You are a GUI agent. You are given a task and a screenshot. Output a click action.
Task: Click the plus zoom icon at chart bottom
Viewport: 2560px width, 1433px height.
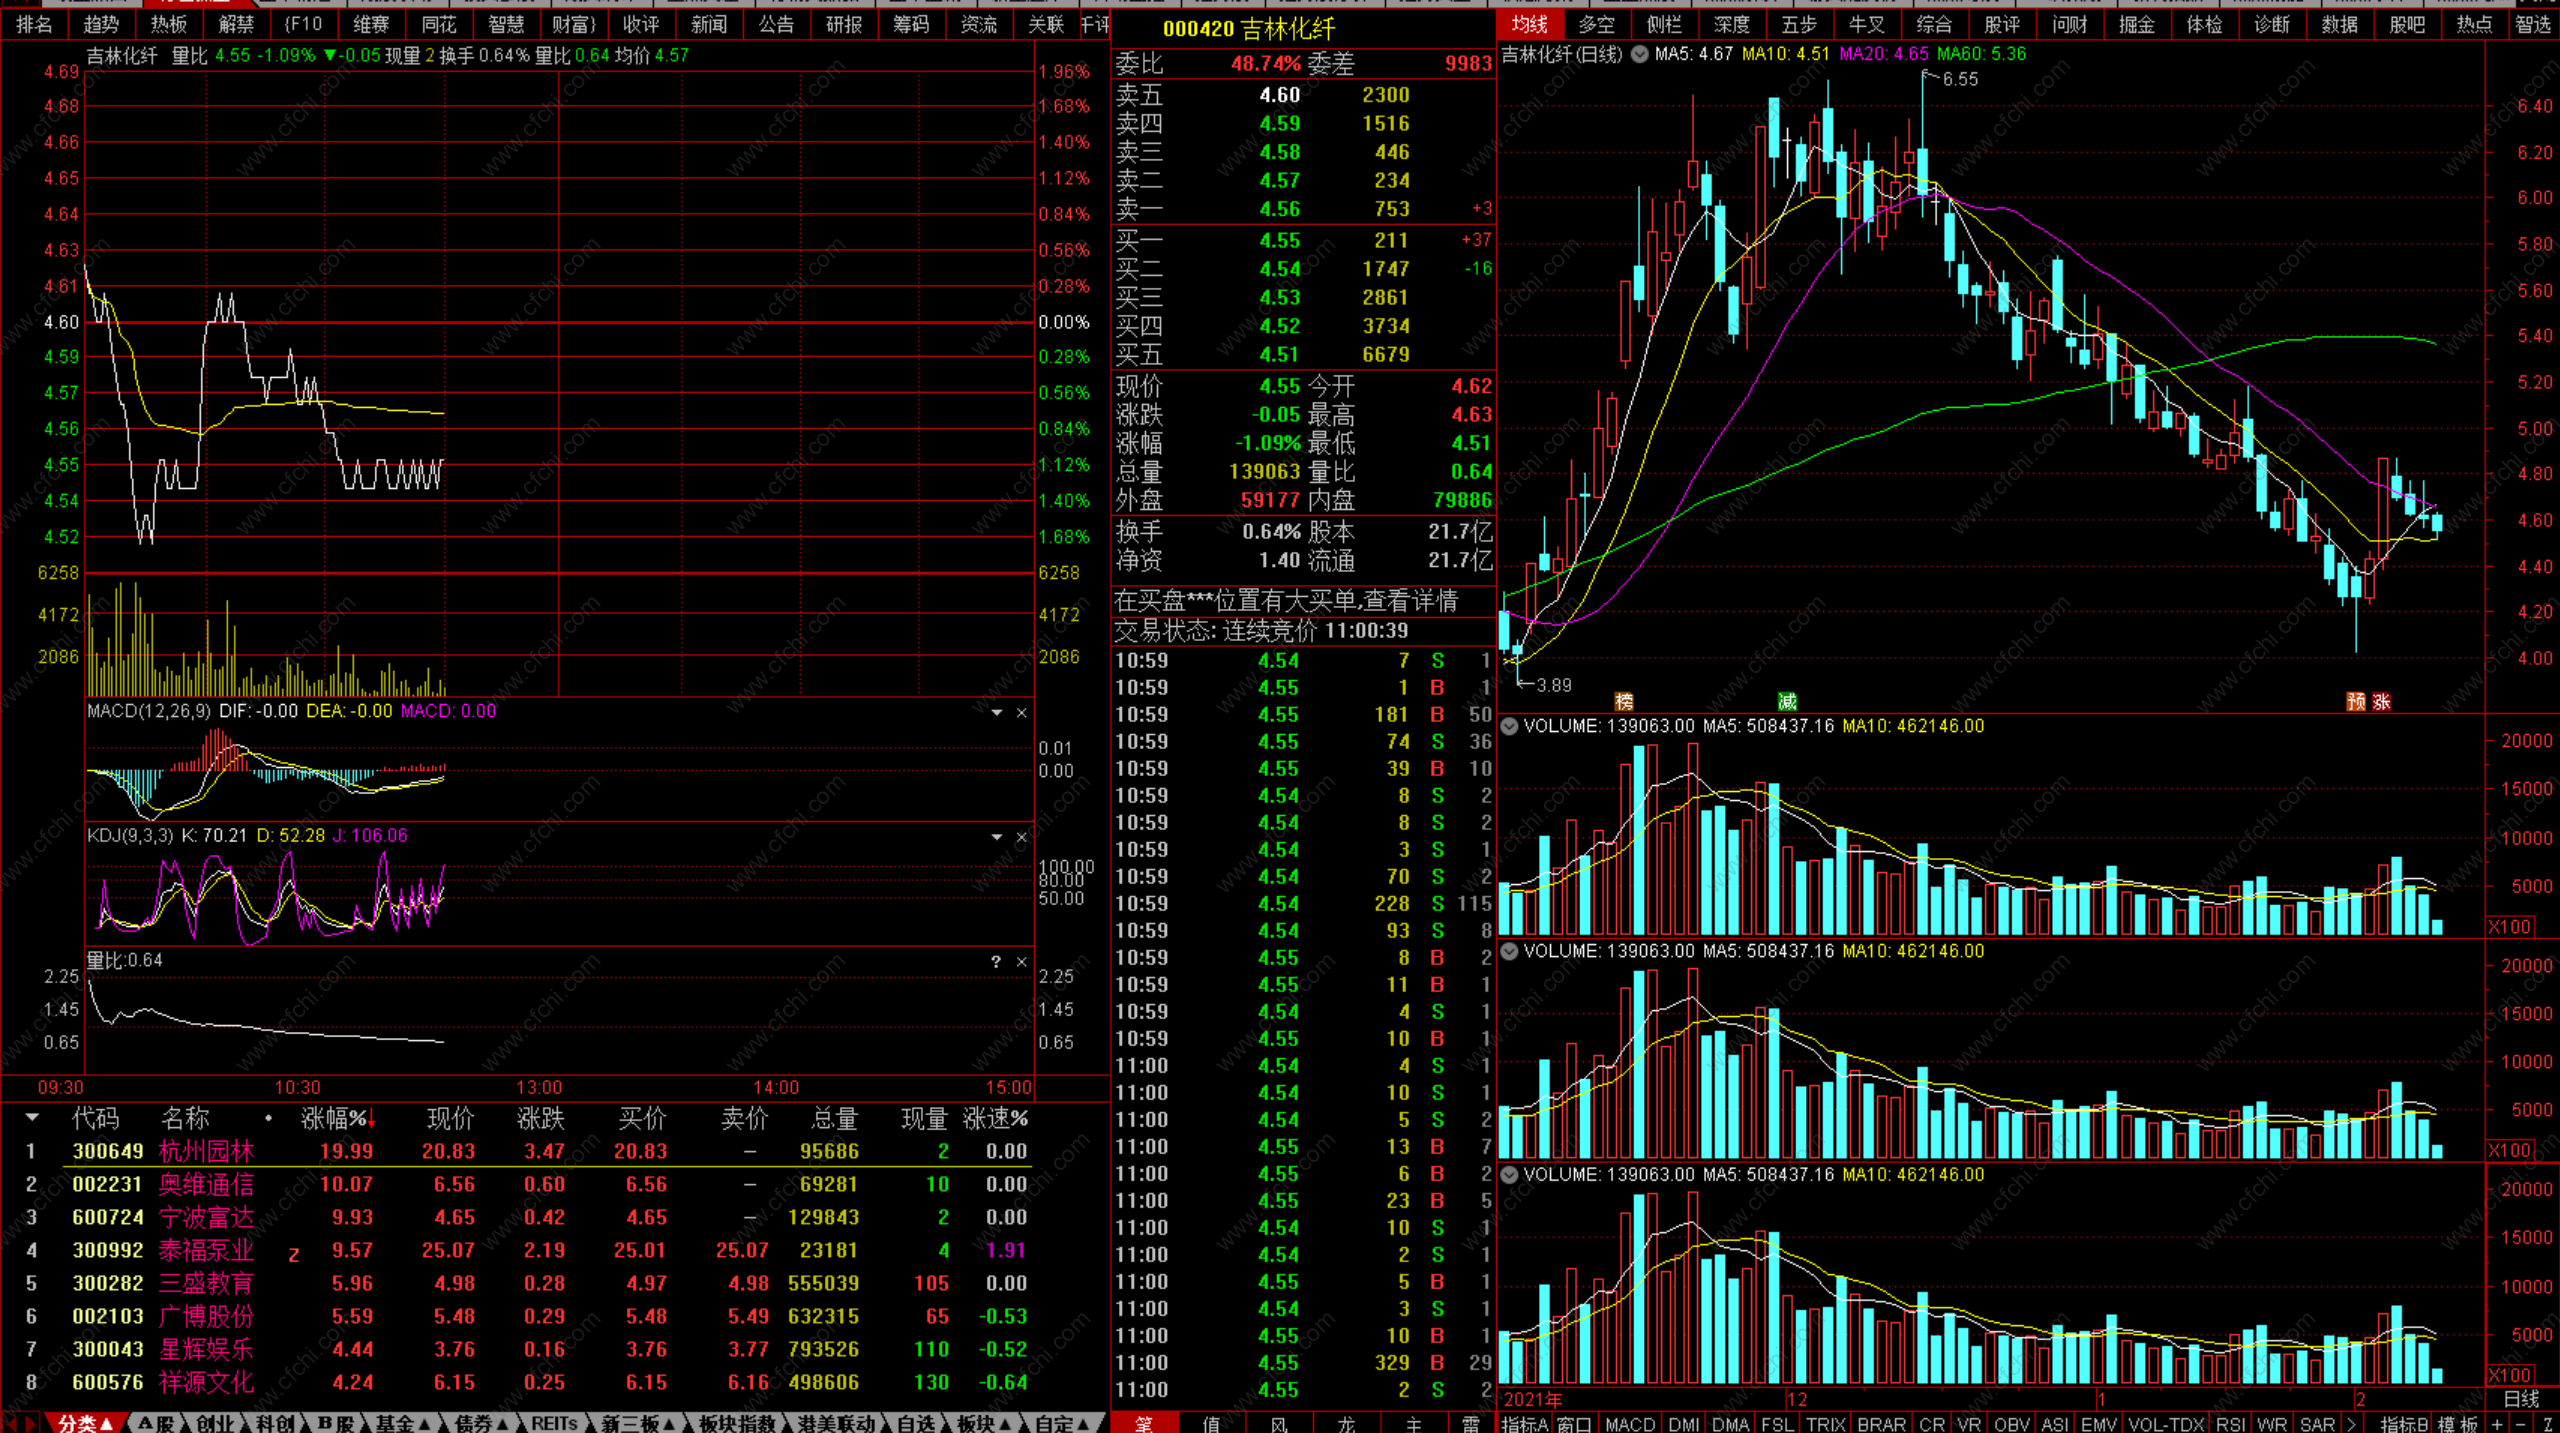click(2496, 1424)
